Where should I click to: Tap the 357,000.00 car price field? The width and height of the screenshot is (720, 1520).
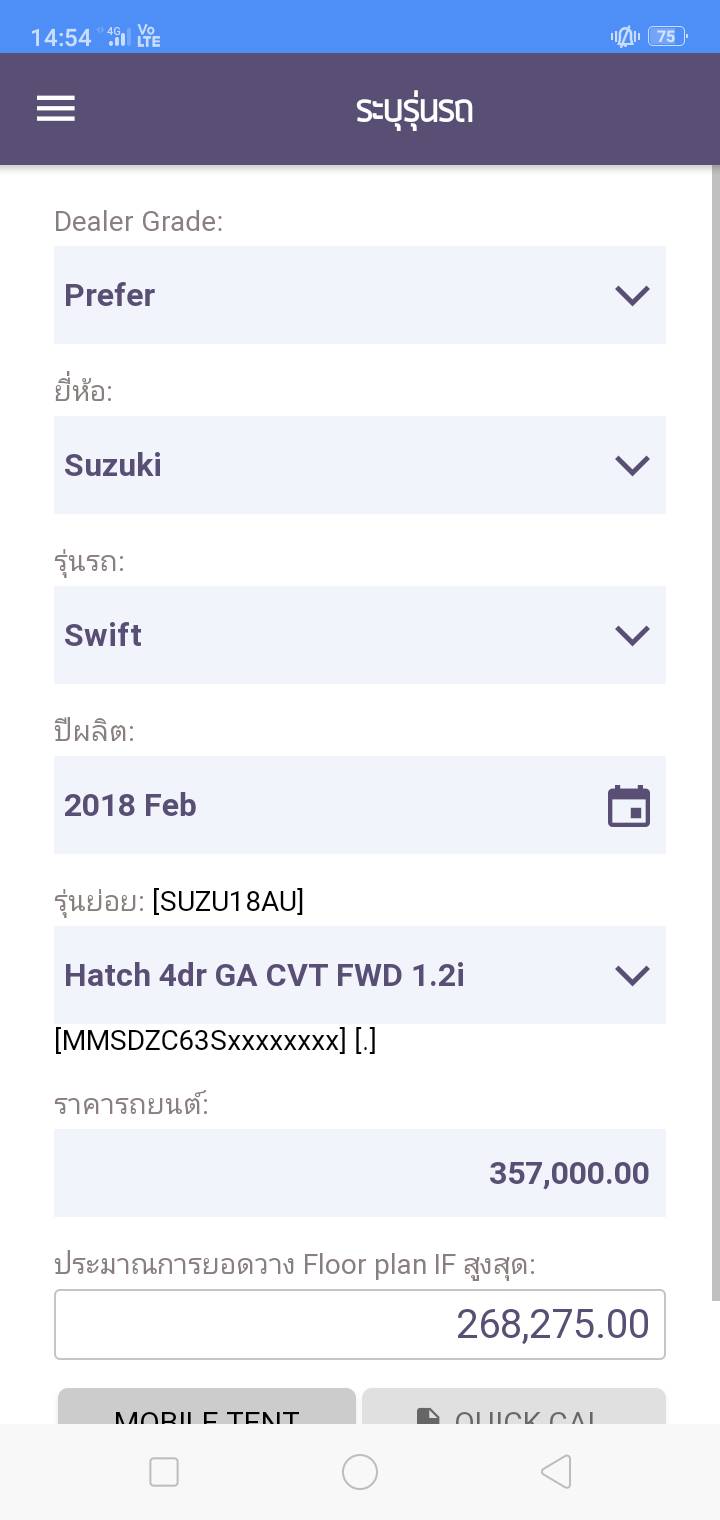point(360,1173)
